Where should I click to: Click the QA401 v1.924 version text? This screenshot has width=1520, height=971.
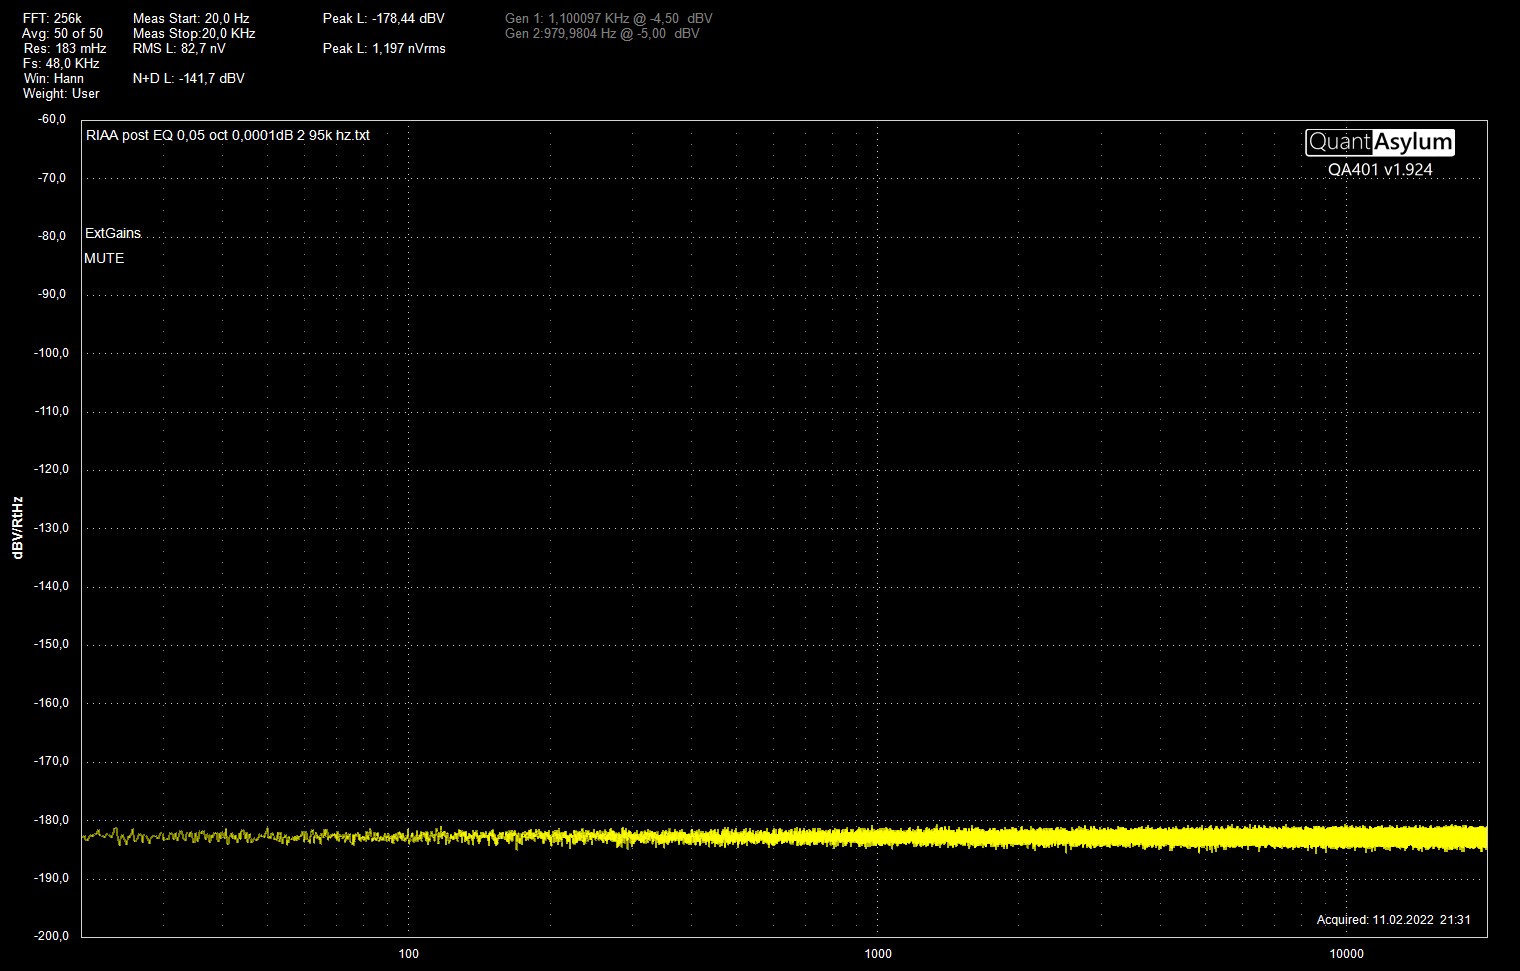click(1380, 170)
